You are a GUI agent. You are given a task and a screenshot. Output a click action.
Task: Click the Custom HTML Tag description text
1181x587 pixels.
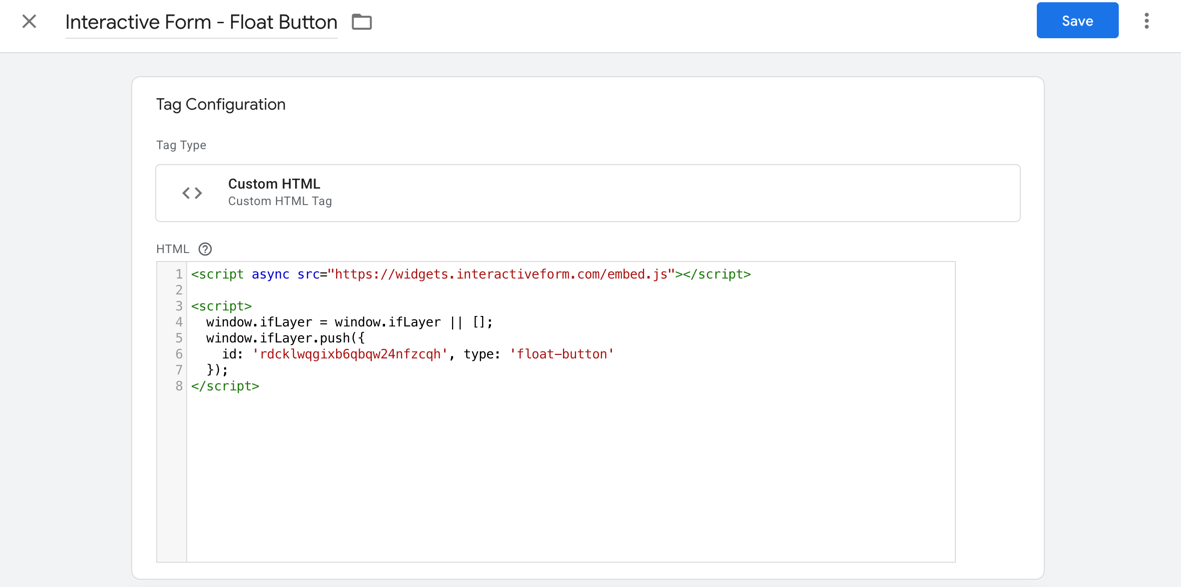[280, 200]
